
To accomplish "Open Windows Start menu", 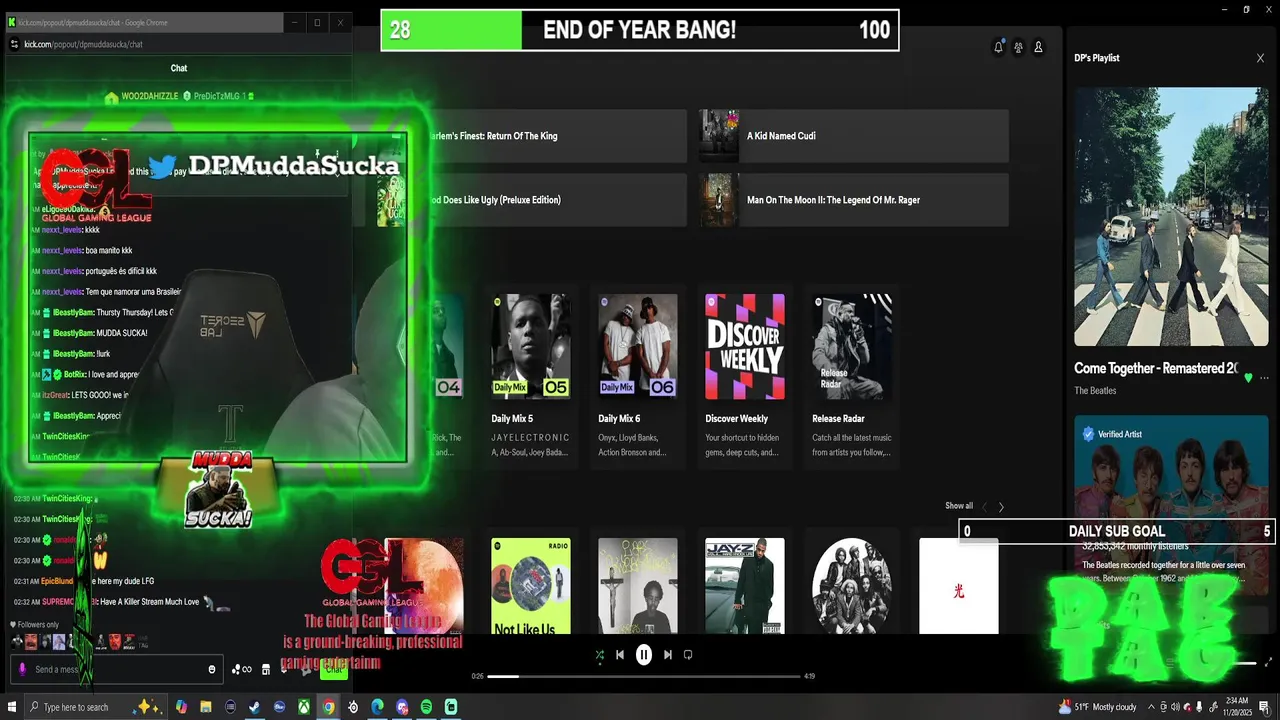I will [x=13, y=707].
